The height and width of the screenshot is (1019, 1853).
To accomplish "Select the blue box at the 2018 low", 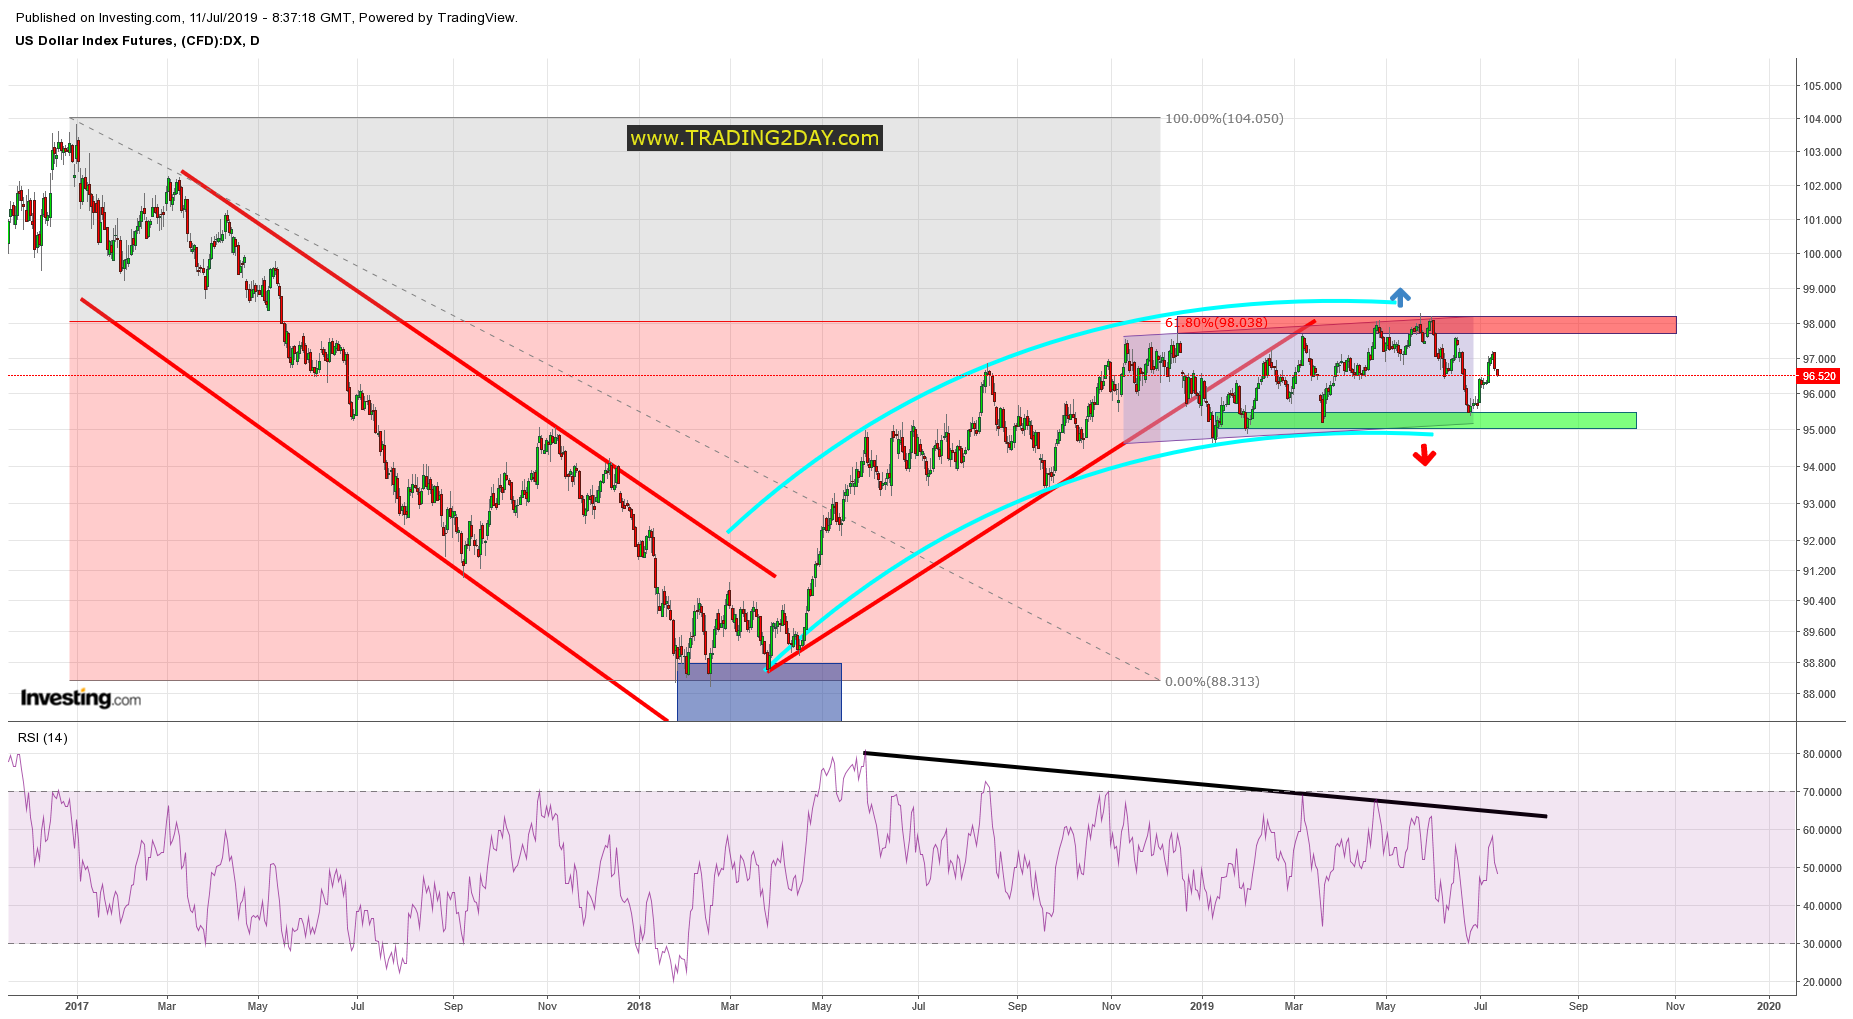I will pos(759,692).
